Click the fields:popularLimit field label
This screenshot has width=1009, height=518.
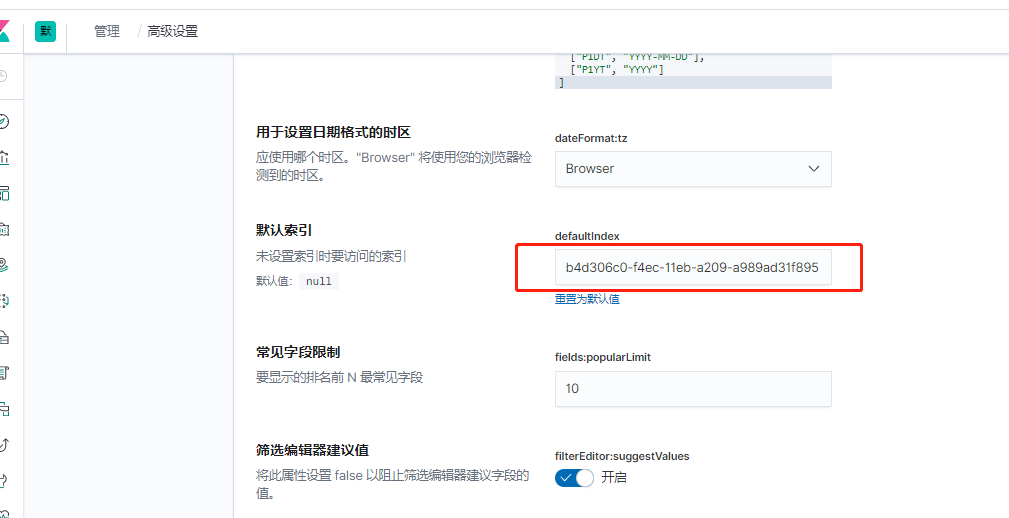[x=603, y=357]
